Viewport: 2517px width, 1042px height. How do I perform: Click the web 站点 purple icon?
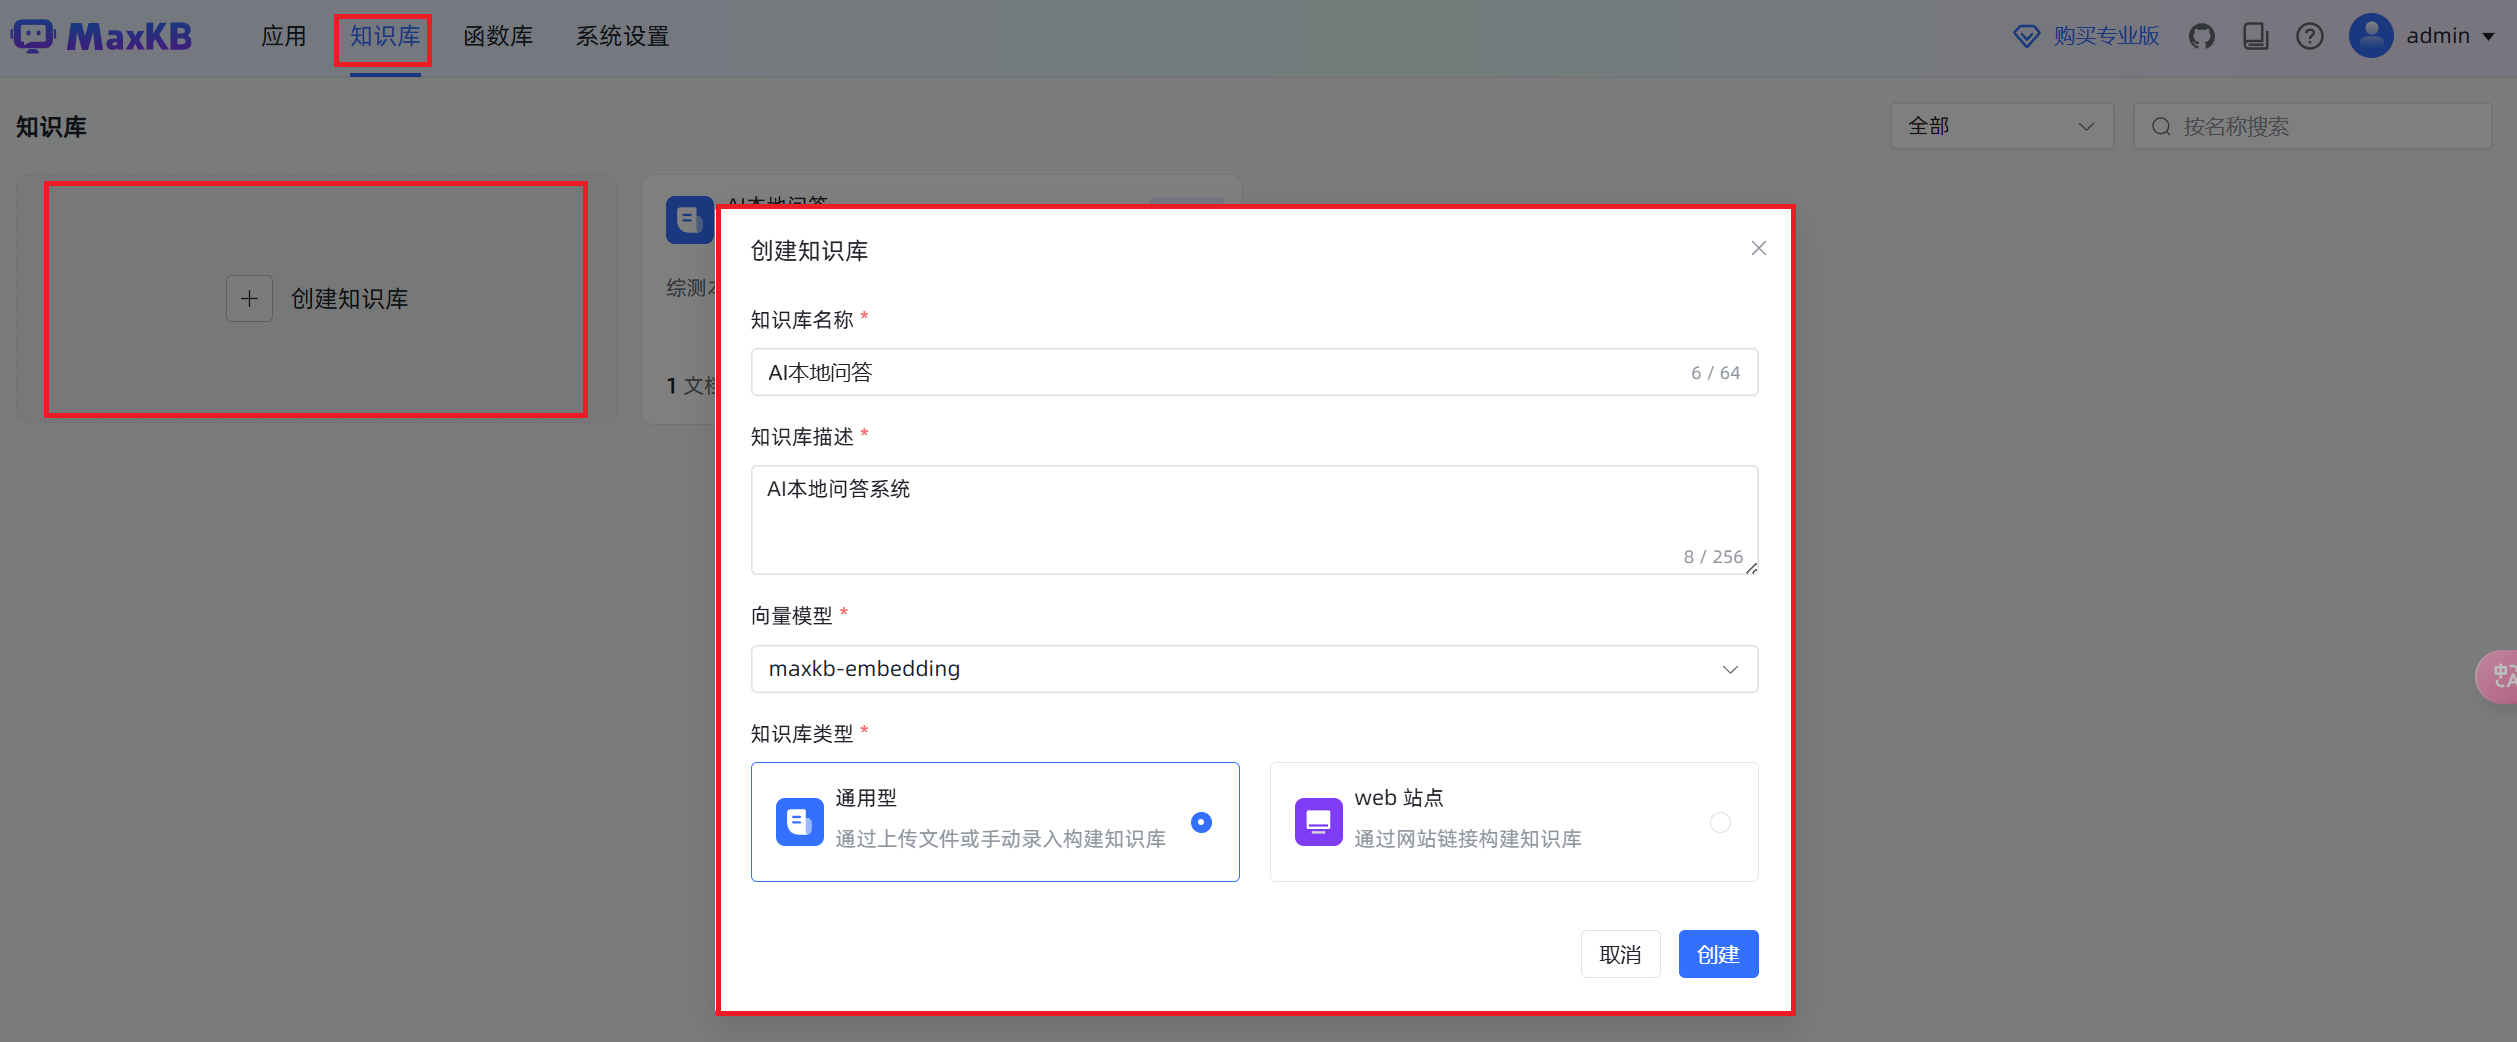tap(1317, 821)
